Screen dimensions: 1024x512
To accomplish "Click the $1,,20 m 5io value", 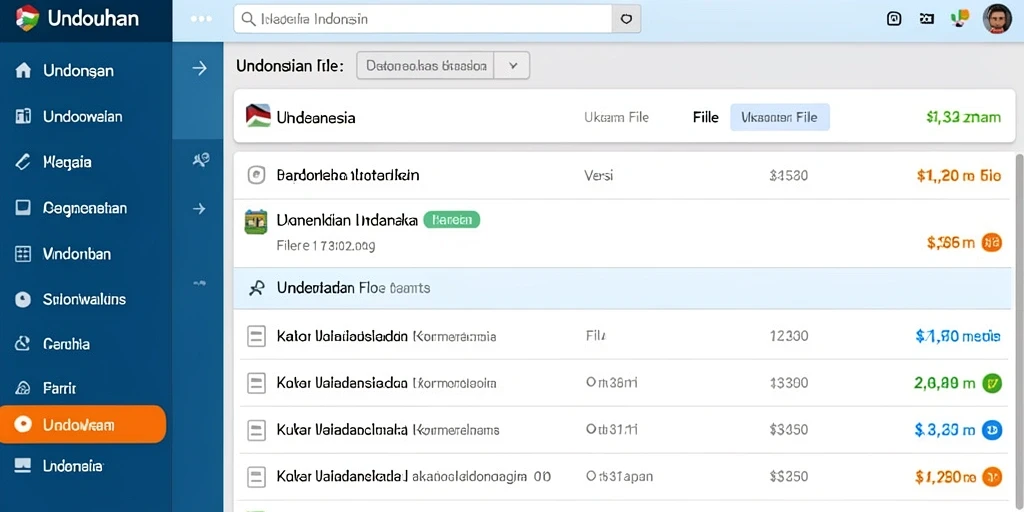I will (959, 175).
